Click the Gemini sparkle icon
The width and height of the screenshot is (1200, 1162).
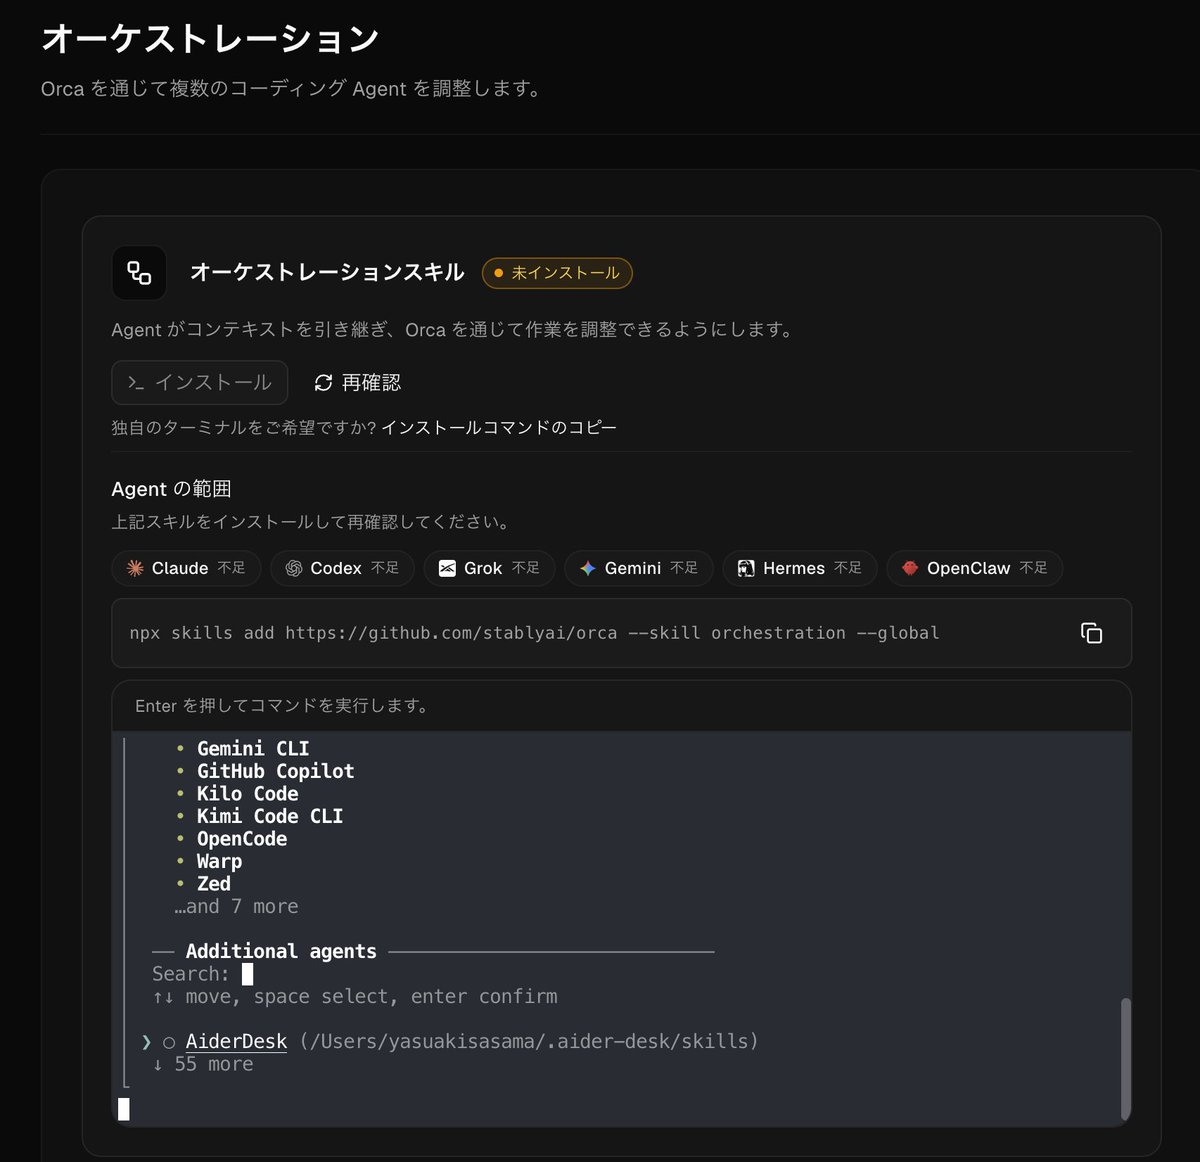(588, 568)
